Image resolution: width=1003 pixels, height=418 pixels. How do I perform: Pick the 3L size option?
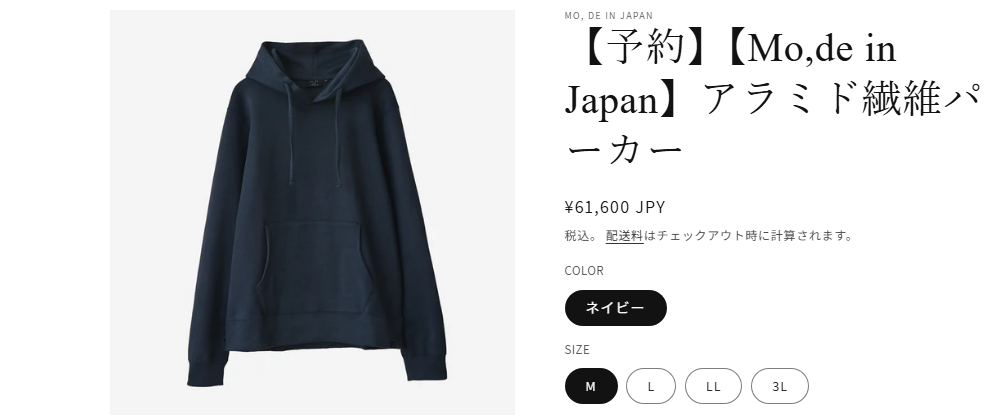pyautogui.click(x=780, y=386)
